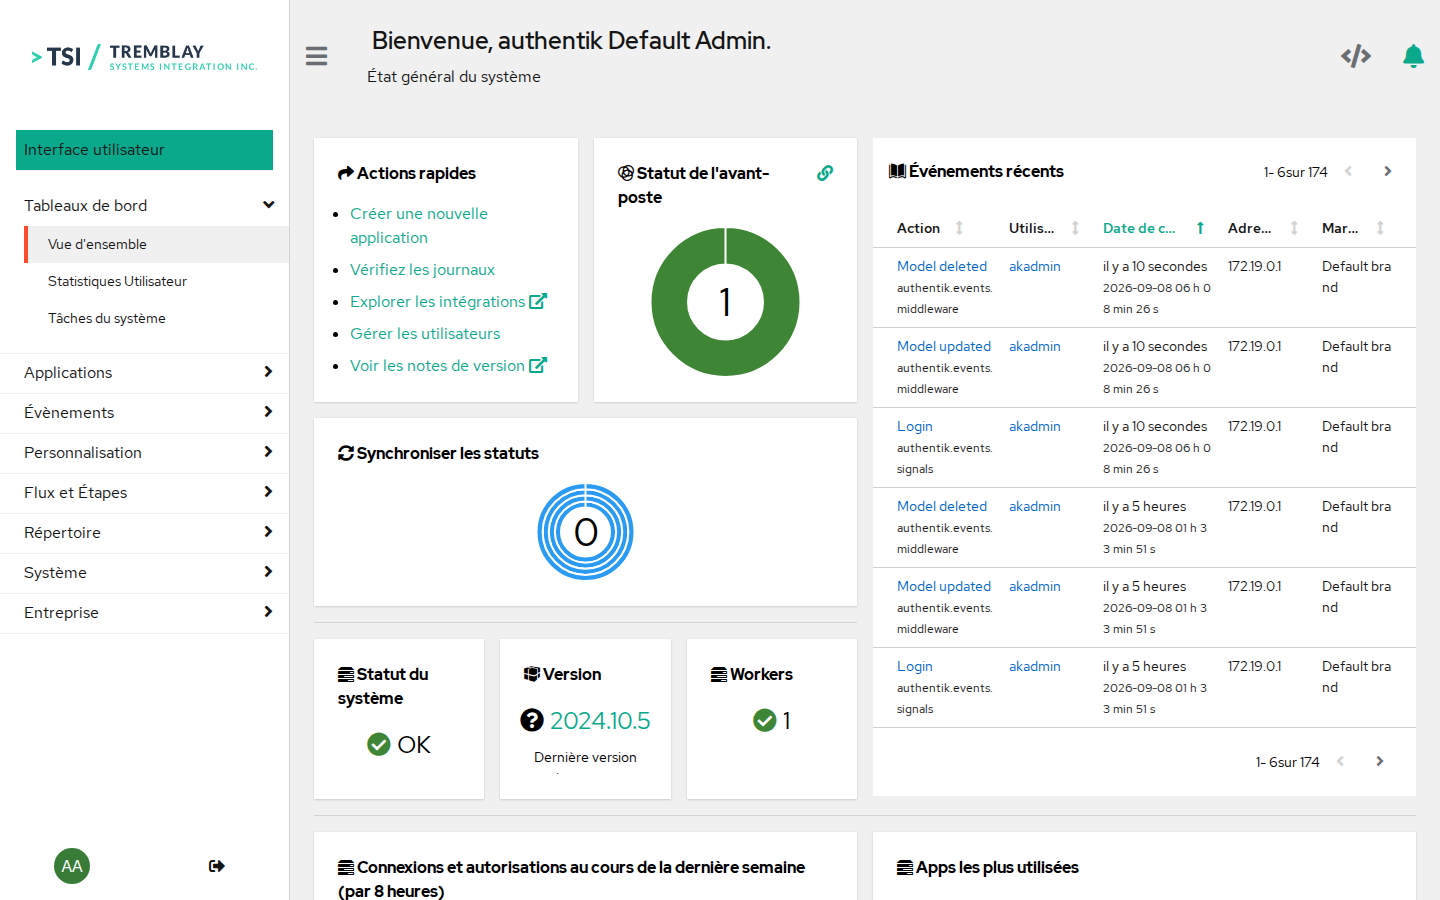This screenshot has width=1440, height=900.
Task: Click the system status OK check icon
Action: click(379, 744)
